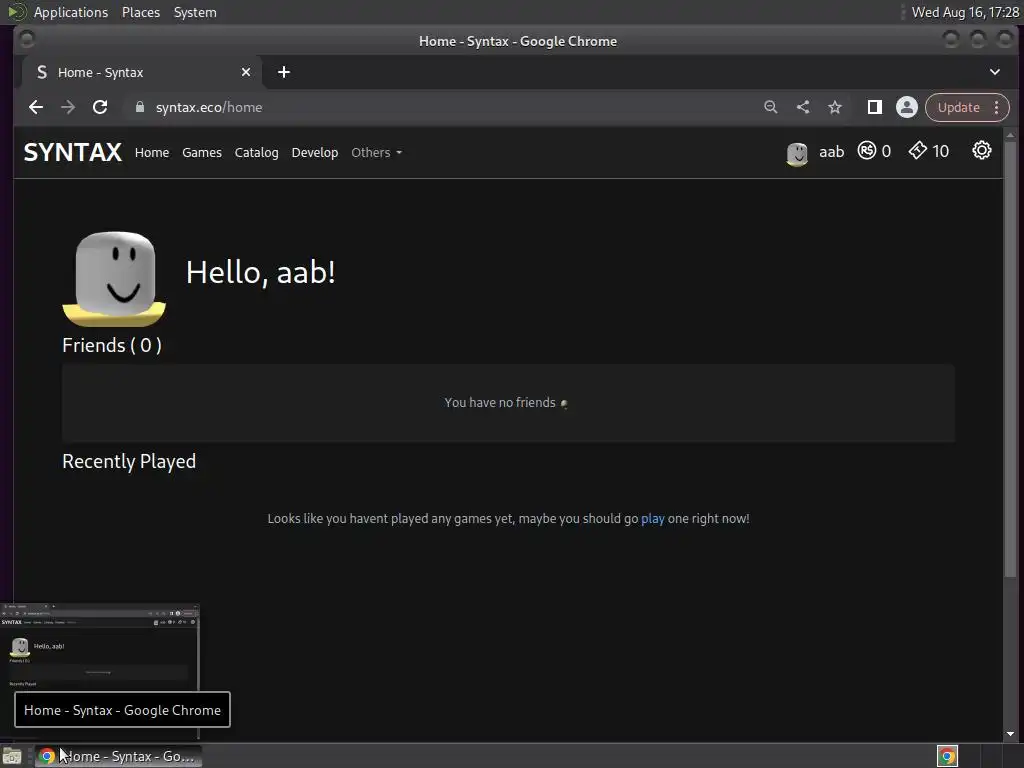Open the Develop page

[315, 152]
